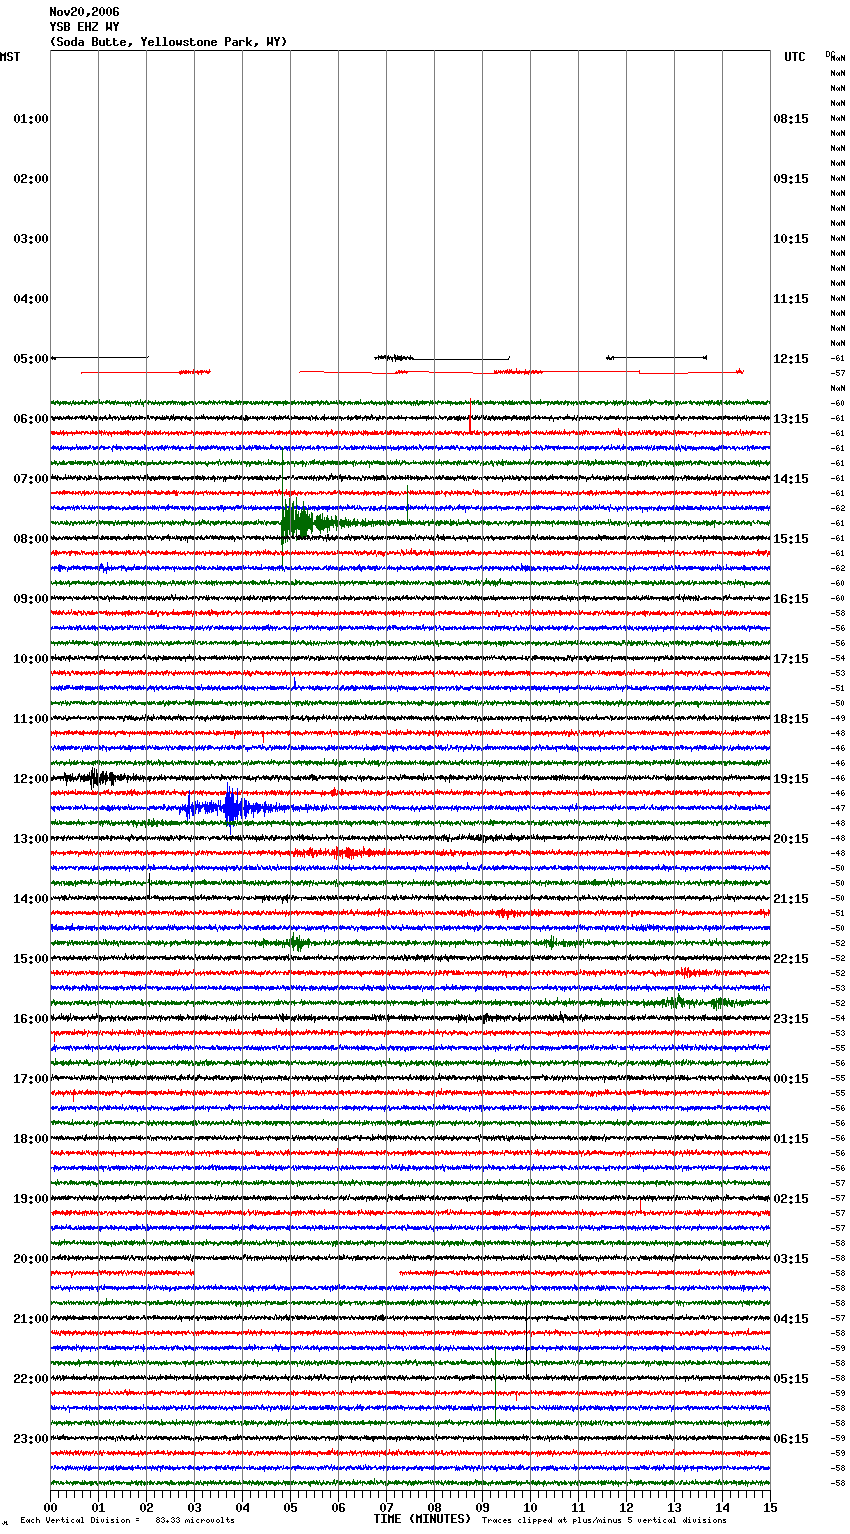Select the 22:00 MST time label
Image resolution: width=850 pixels, height=1534 pixels.
click(31, 1379)
